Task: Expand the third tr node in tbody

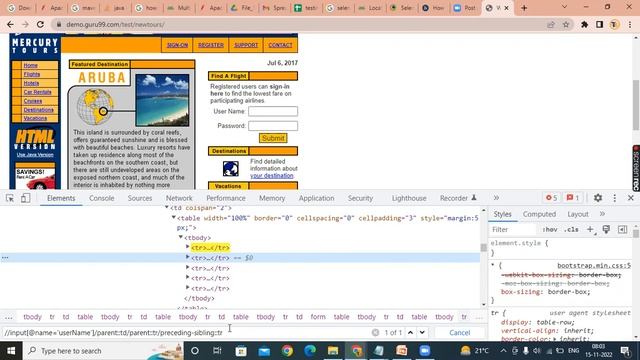Action: click(x=188, y=268)
